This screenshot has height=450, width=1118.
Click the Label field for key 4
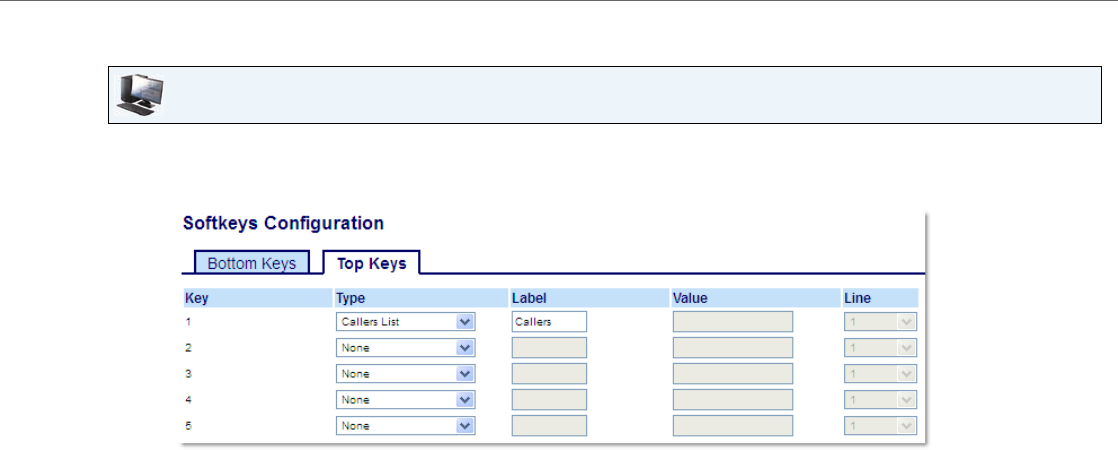[549, 400]
